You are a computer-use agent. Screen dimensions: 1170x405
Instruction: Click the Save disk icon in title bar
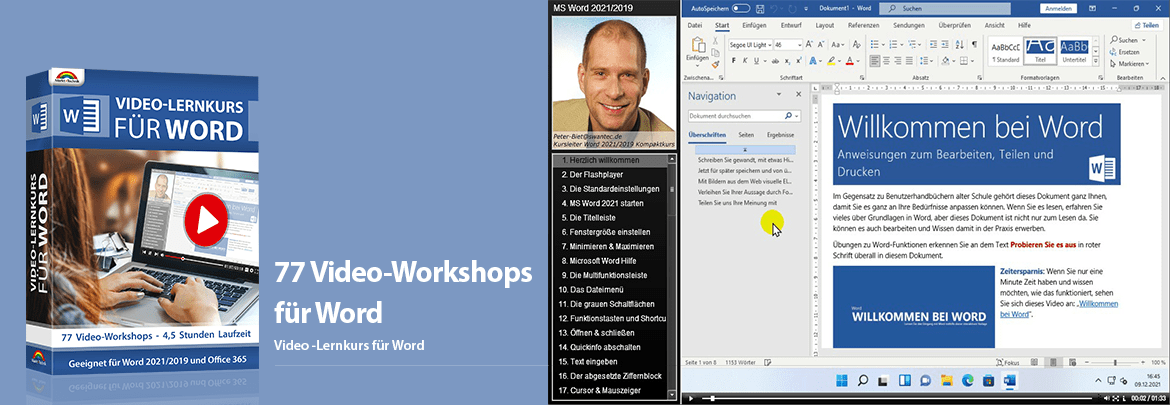tap(758, 8)
